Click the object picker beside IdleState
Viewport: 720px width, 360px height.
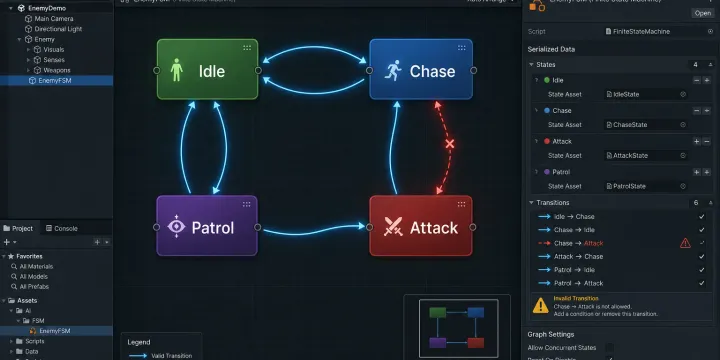[x=683, y=94]
